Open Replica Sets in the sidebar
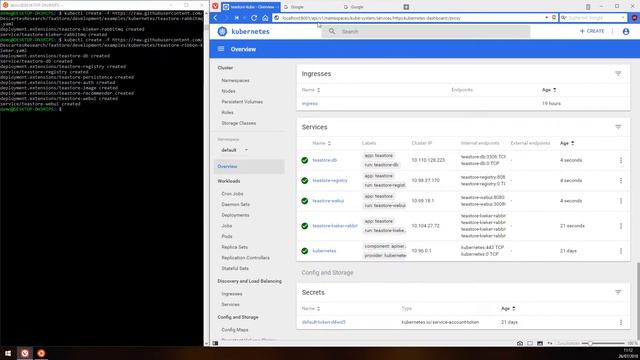Viewport: 640px width, 360px height. pos(234,247)
